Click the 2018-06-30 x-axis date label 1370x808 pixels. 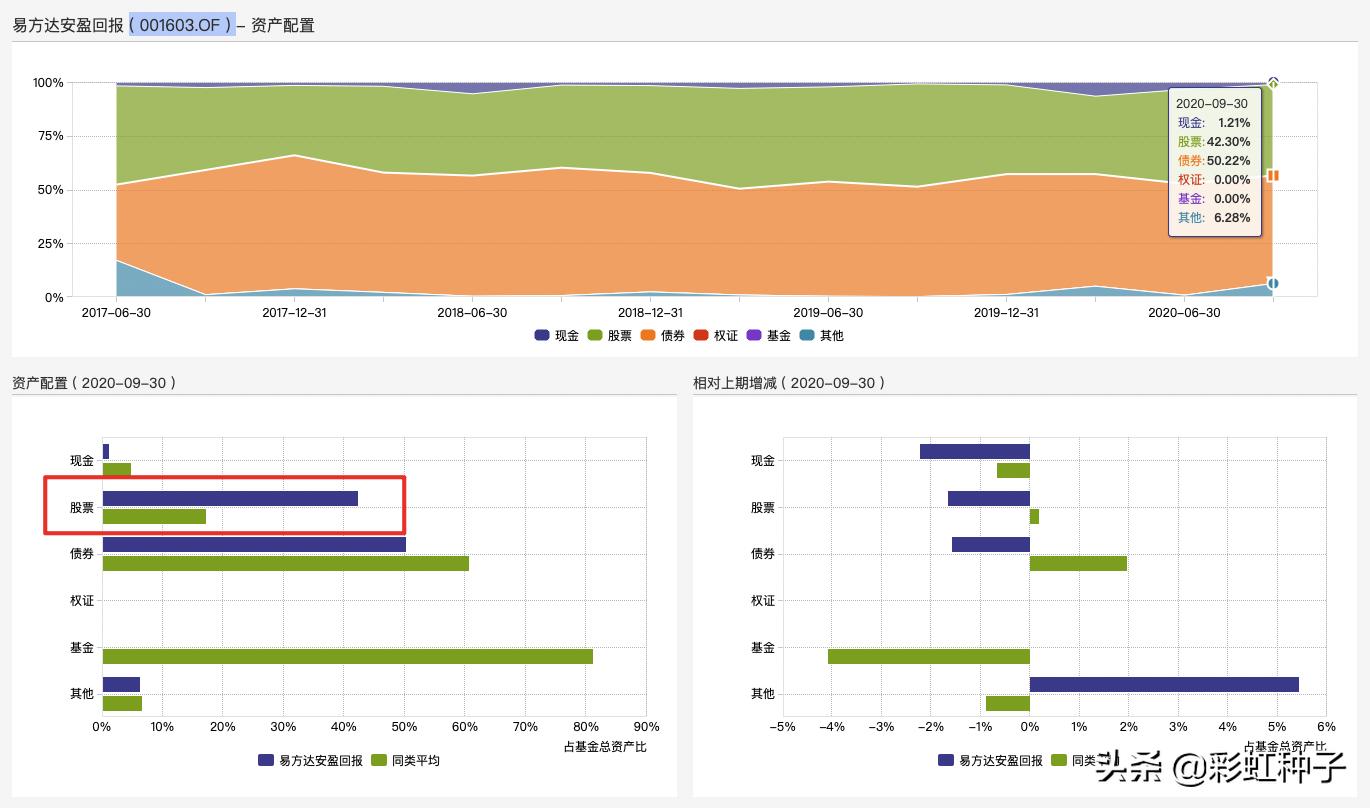[472, 312]
